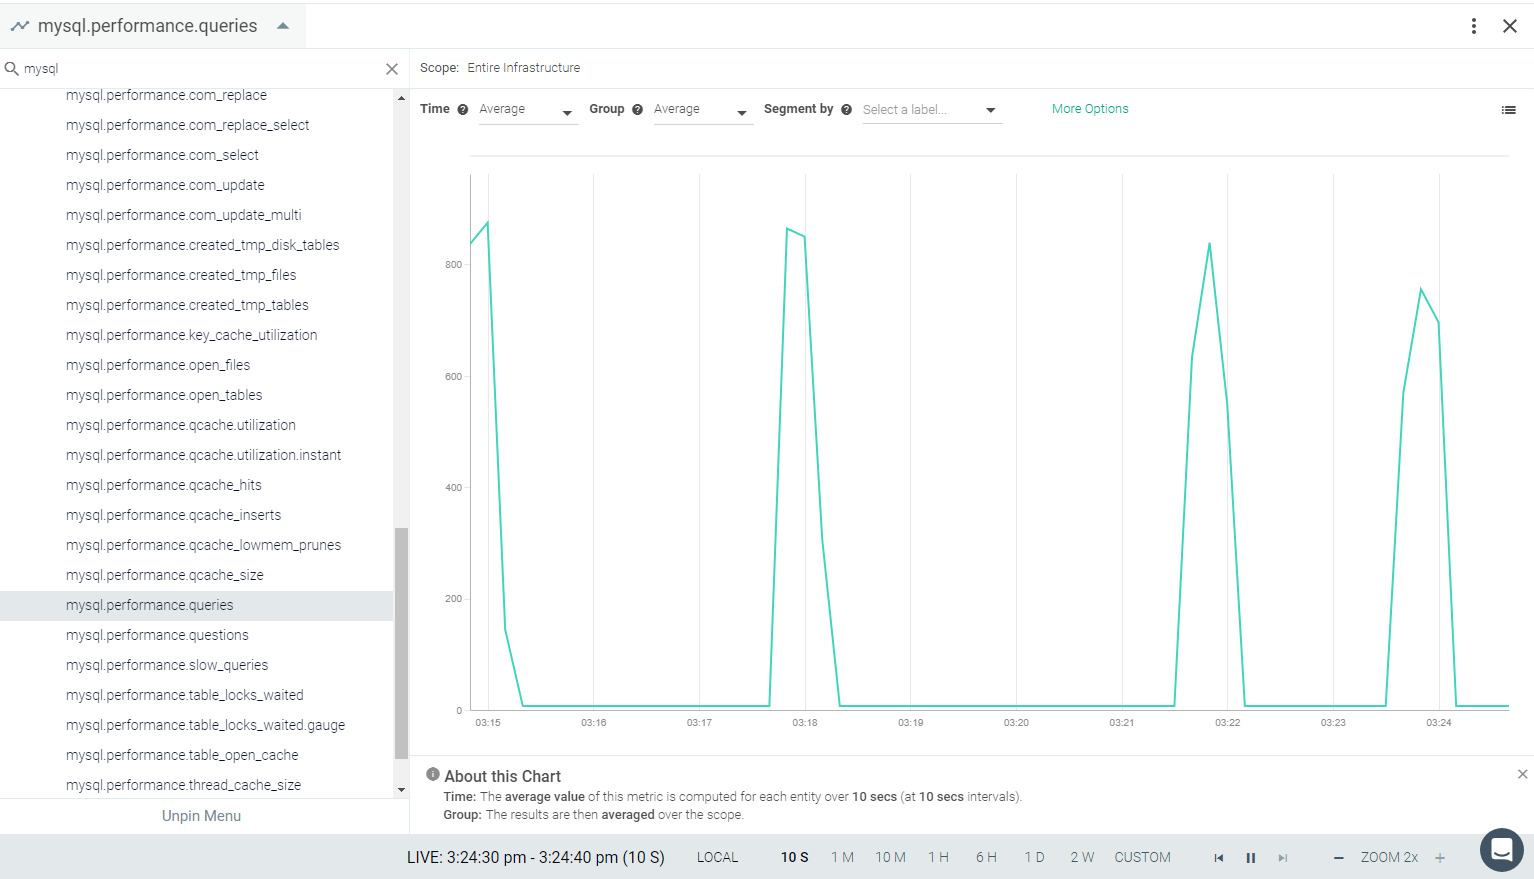Open the Group aggregation Average dropdown
This screenshot has height=879, width=1534.
(x=702, y=110)
